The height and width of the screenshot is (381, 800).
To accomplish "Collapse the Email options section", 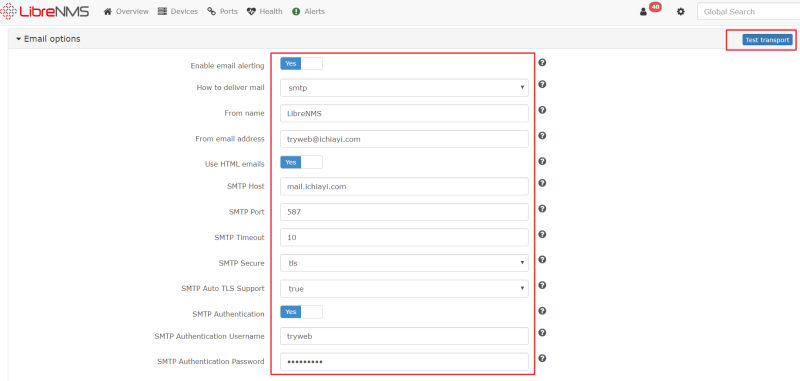I will [x=48, y=39].
